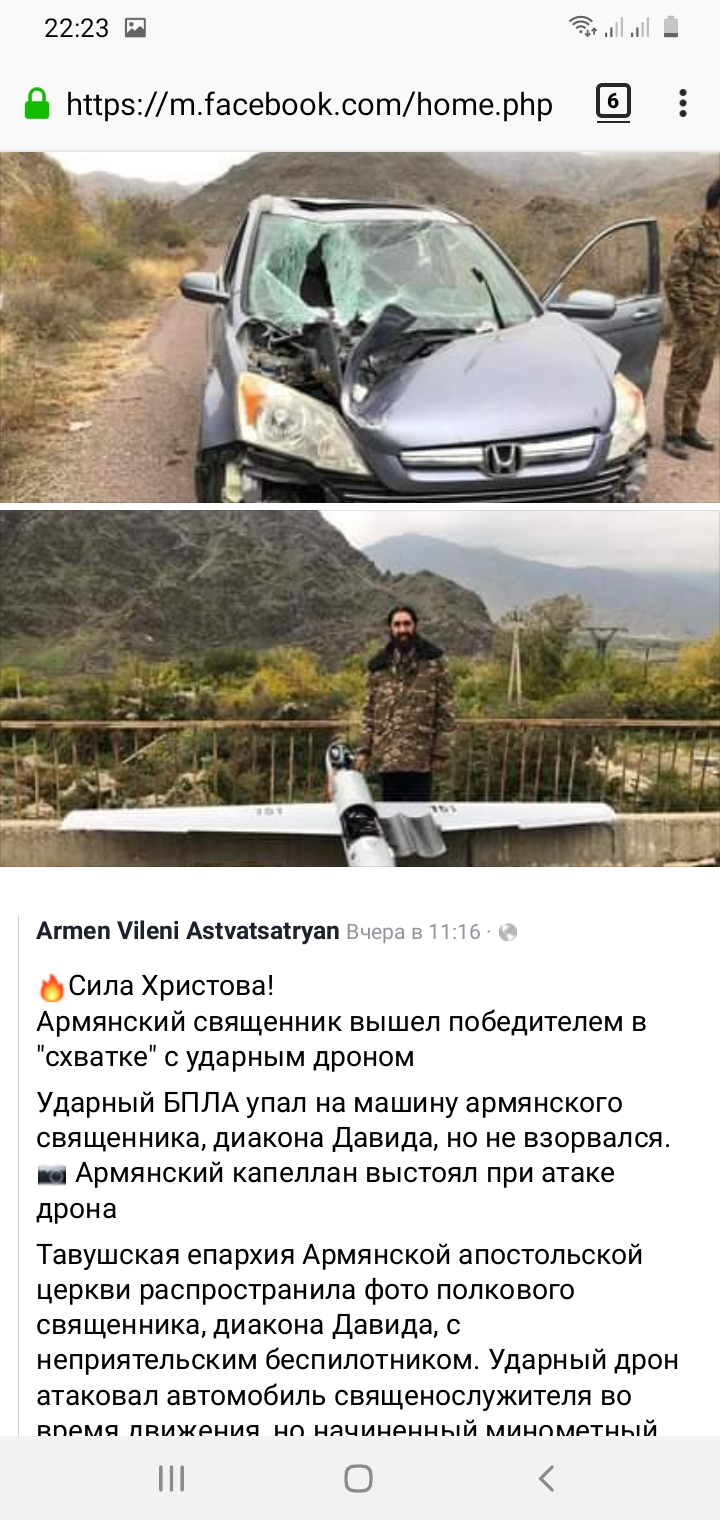Open the browser three-dot menu
Screen dimensions: 720x1520
(x=683, y=103)
